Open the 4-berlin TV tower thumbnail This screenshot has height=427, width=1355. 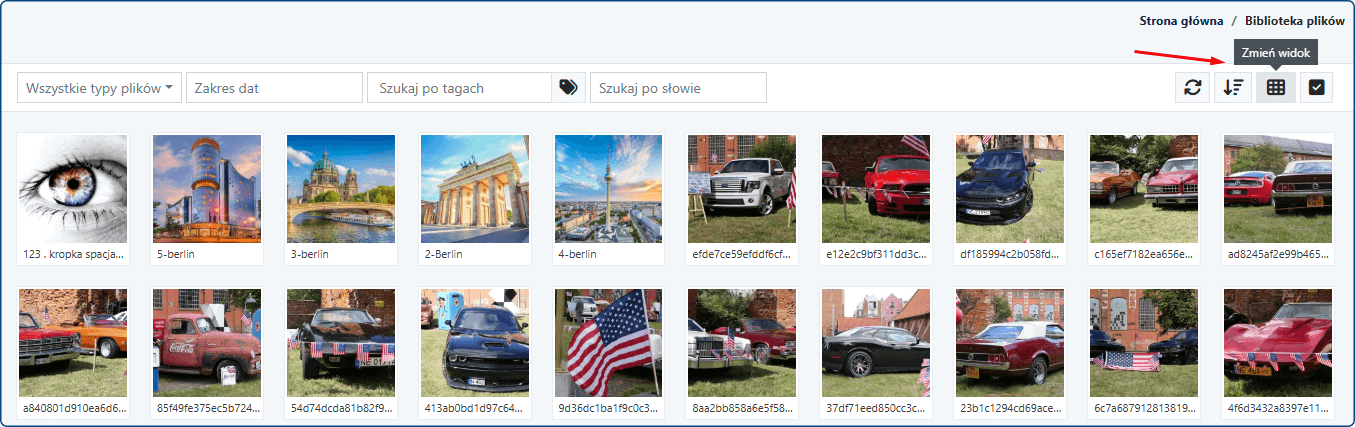coord(608,189)
